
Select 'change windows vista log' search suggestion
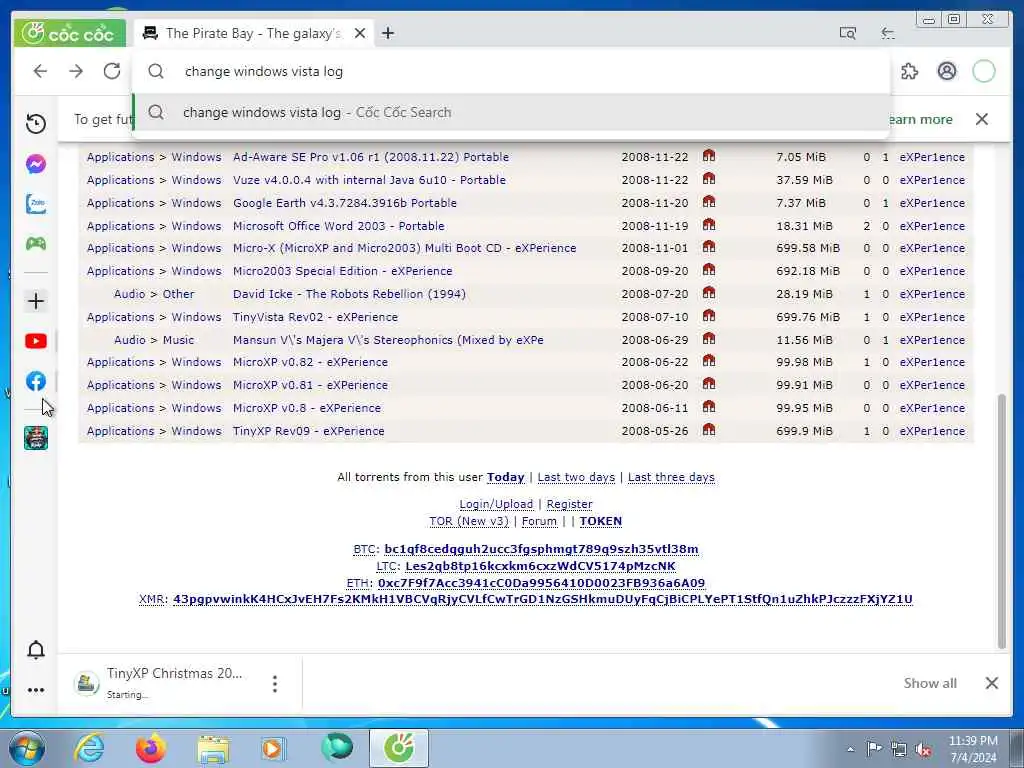click(511, 112)
